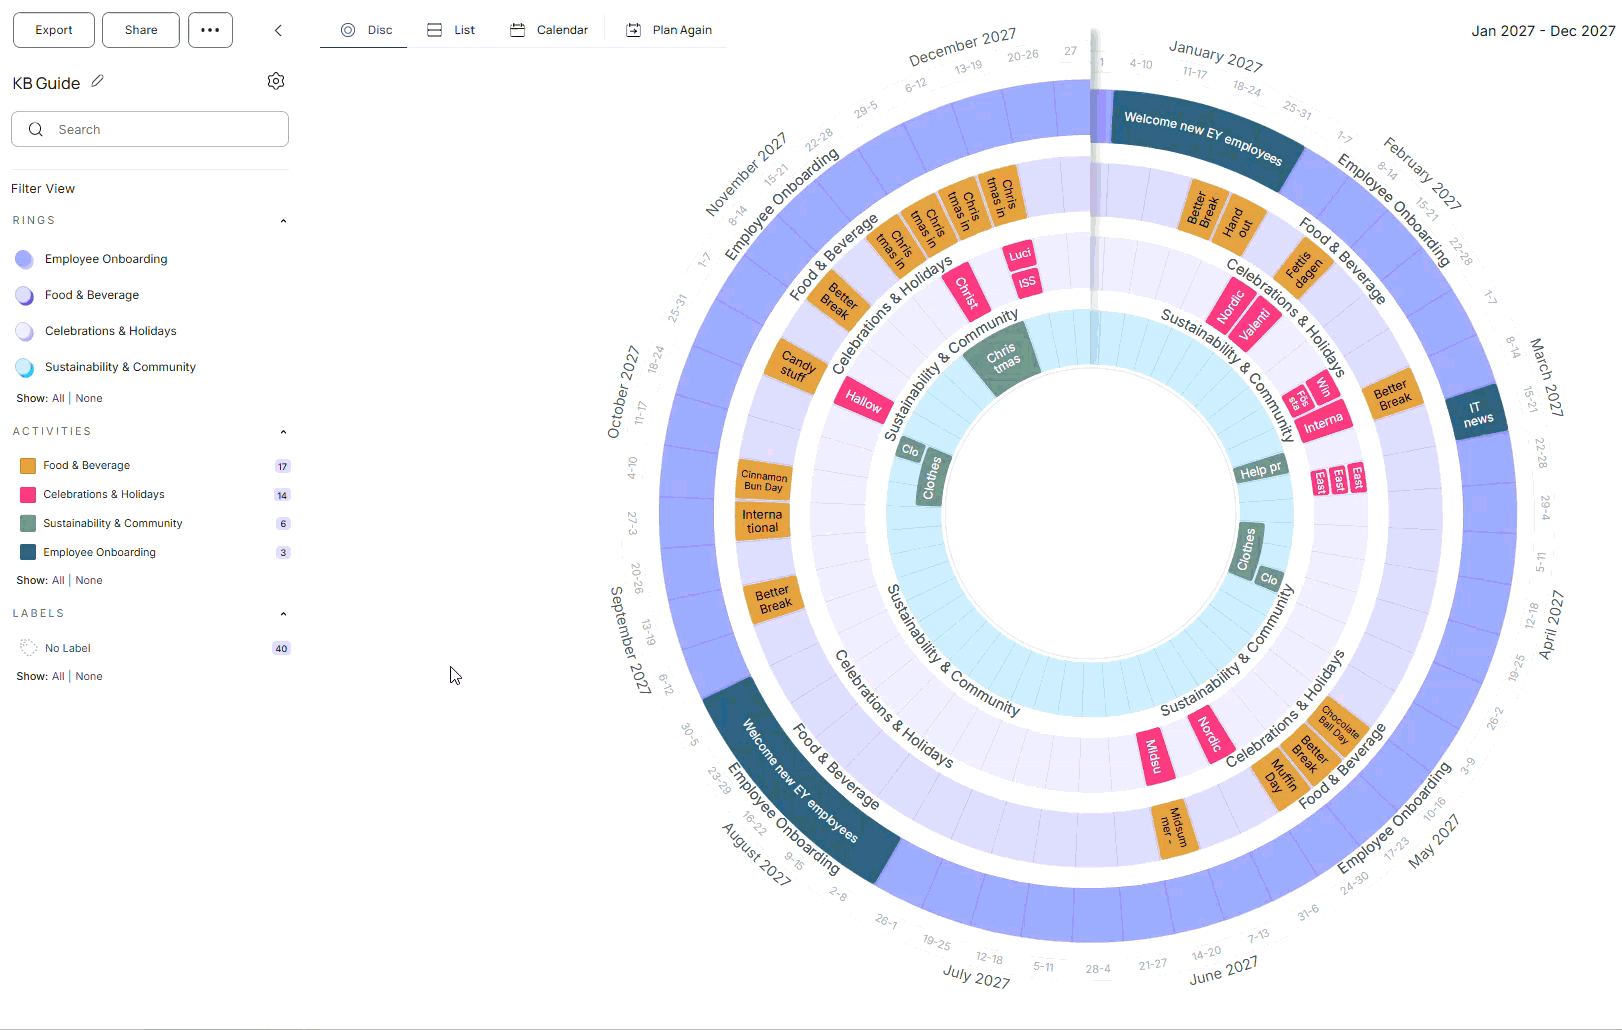Screen dimensions: 1622x1030
Task: Toggle Sustainability & Community activity green square
Action: (28, 524)
